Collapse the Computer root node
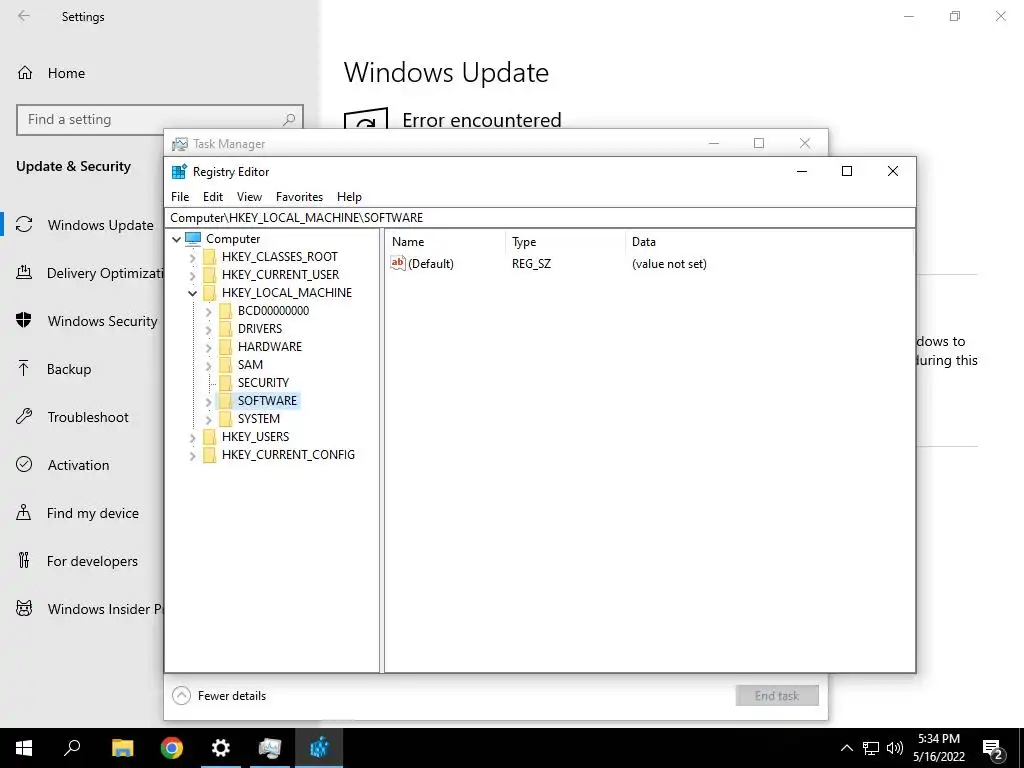The height and width of the screenshot is (768, 1024). coord(176,239)
